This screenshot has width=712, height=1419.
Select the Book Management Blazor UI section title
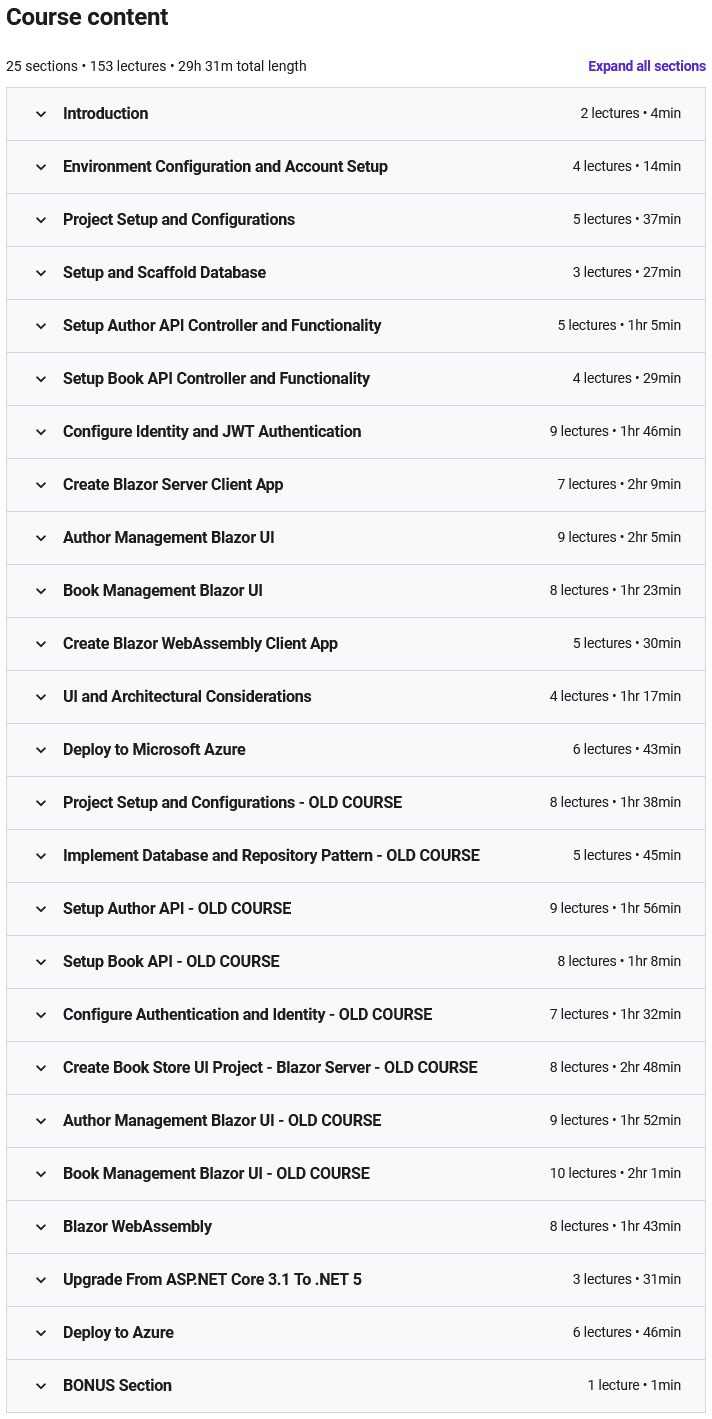tap(162, 591)
